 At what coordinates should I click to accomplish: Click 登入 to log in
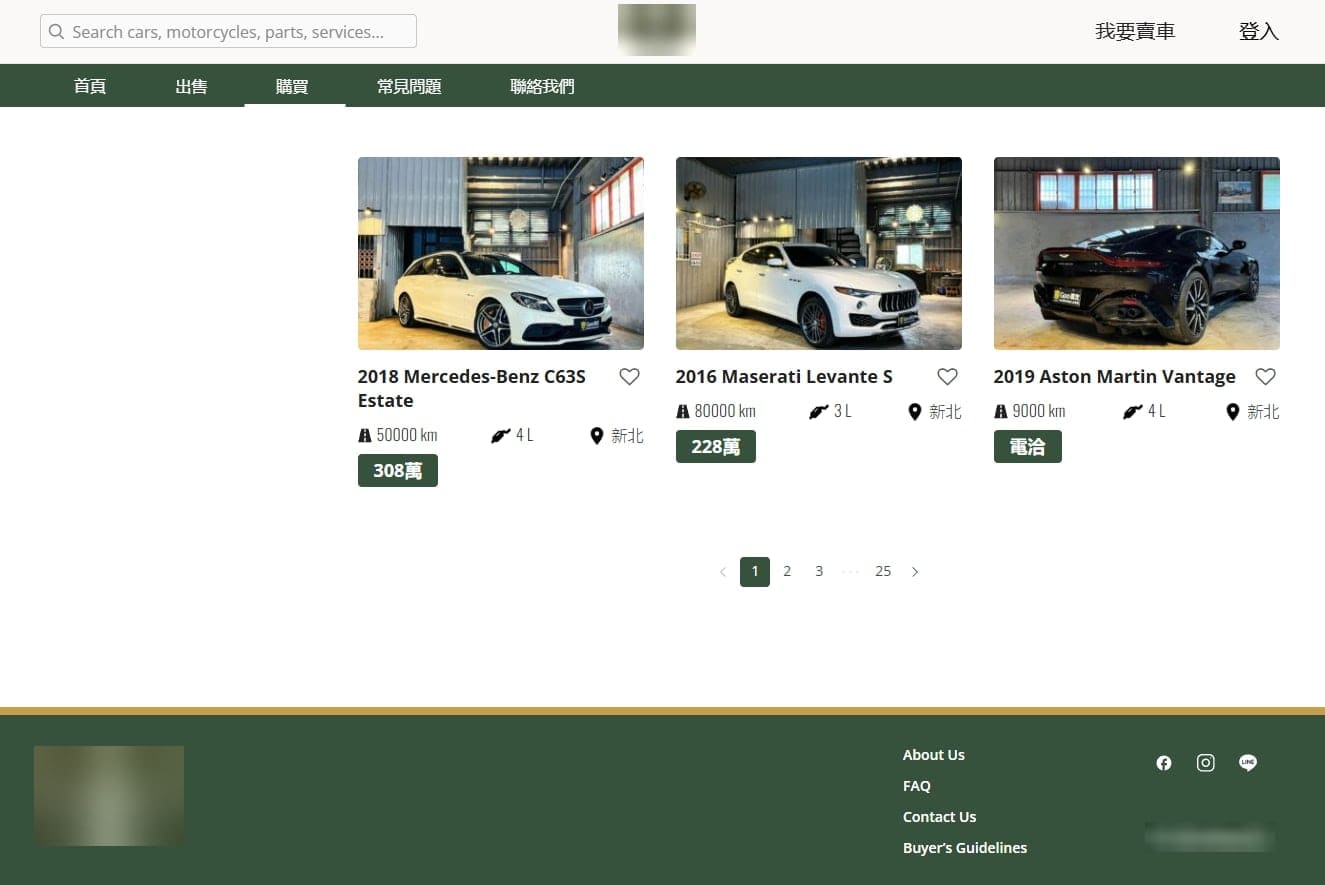coord(1259,32)
